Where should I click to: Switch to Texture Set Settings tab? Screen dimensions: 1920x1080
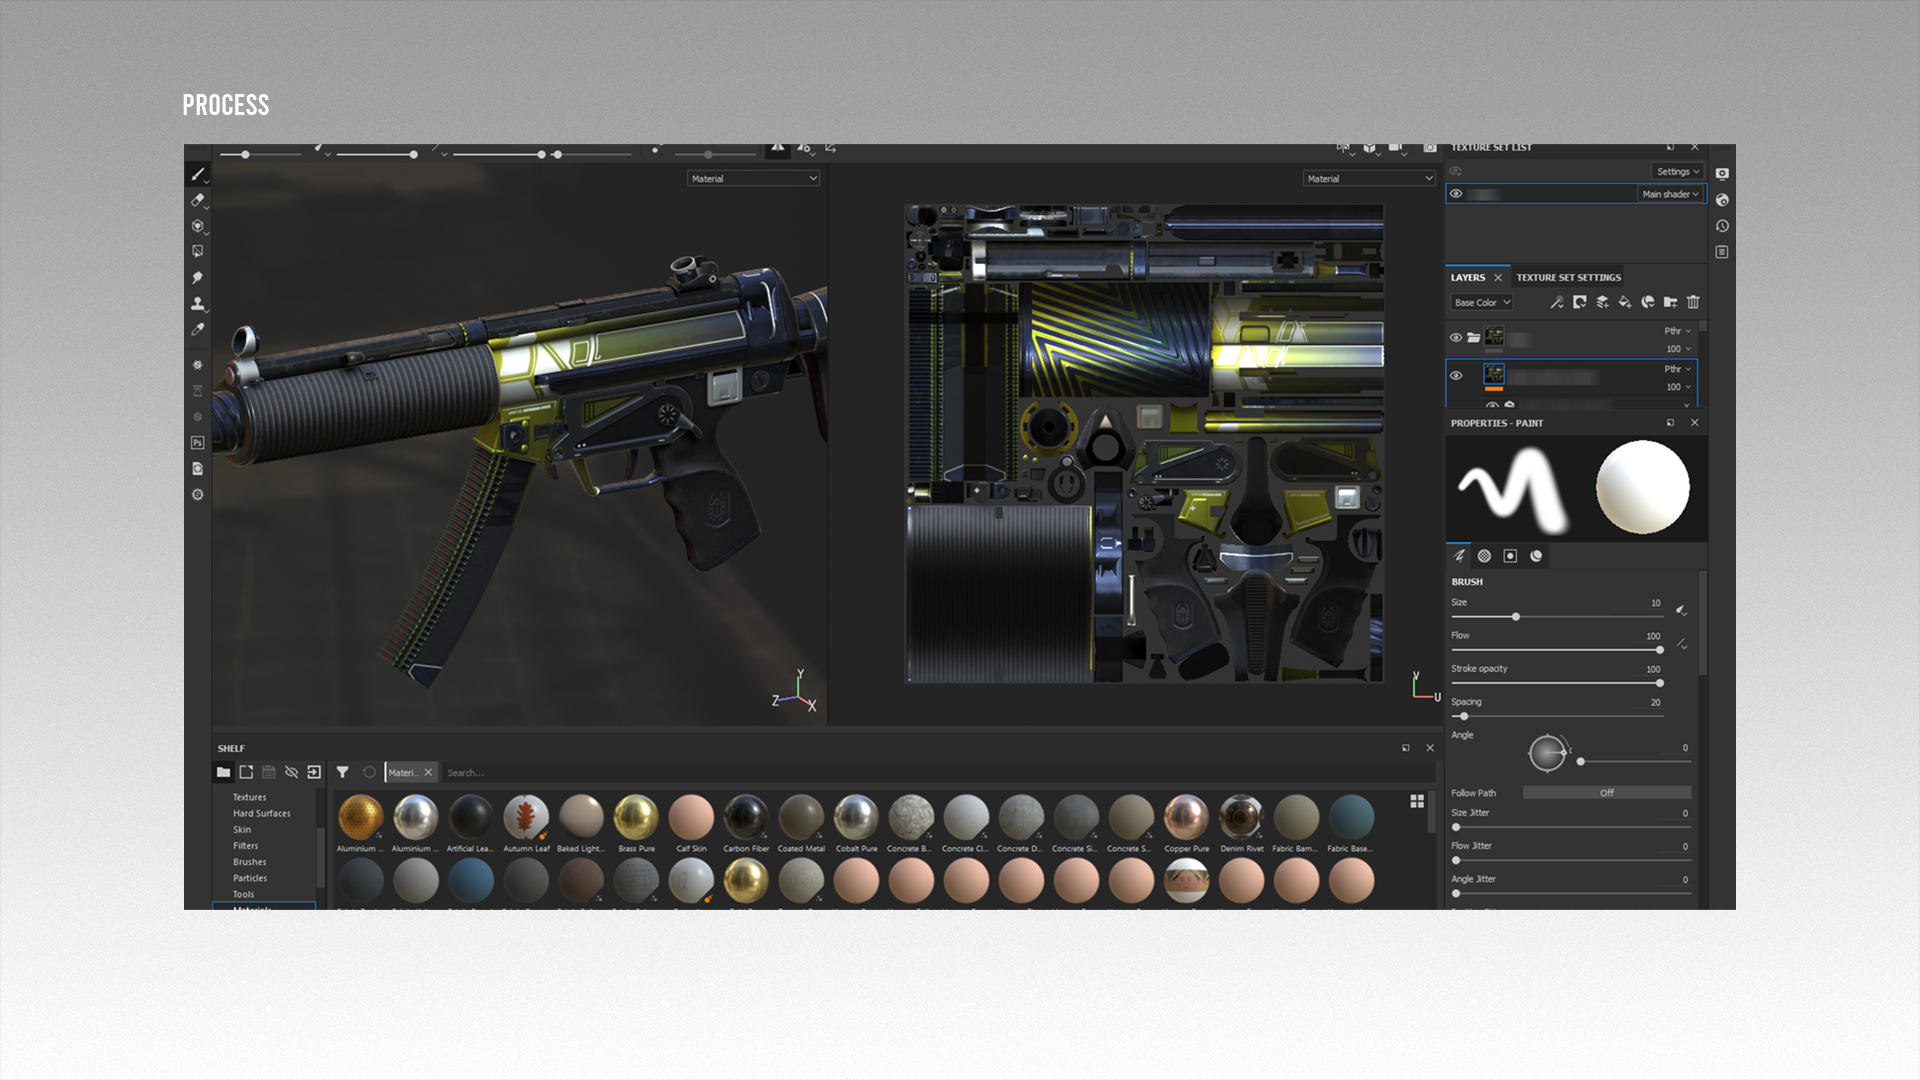tap(1568, 278)
